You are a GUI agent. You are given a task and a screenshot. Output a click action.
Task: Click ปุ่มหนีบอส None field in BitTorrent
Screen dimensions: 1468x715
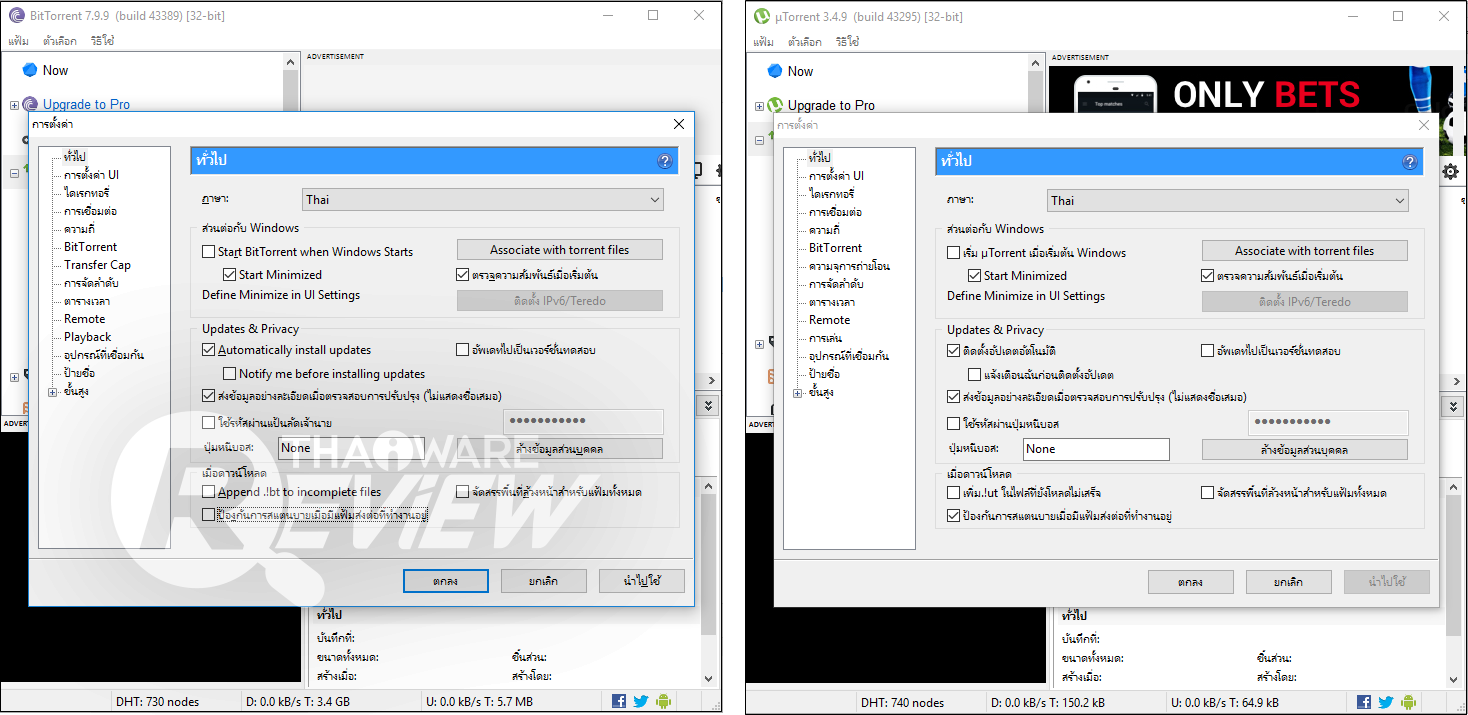[351, 448]
